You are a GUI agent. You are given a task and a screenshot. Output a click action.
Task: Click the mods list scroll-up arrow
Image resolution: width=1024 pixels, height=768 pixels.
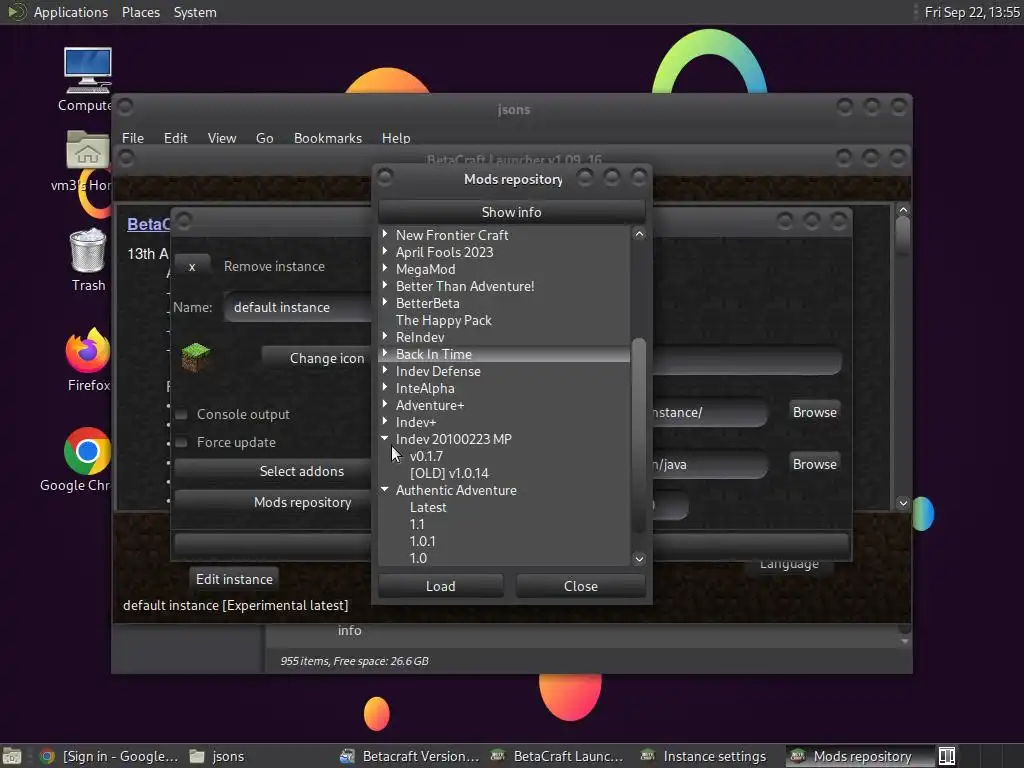[639, 234]
